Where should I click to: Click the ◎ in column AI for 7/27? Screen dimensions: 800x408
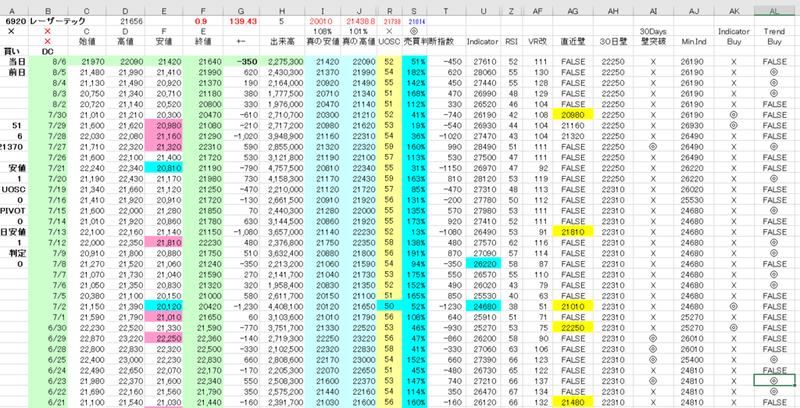coord(653,147)
